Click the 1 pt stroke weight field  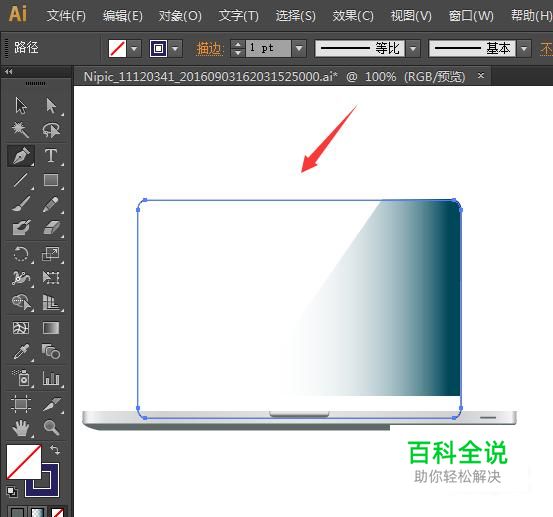pyautogui.click(x=268, y=48)
